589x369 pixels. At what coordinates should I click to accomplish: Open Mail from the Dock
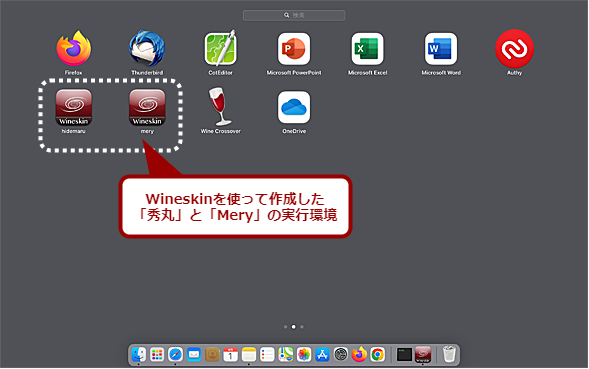coord(194,354)
